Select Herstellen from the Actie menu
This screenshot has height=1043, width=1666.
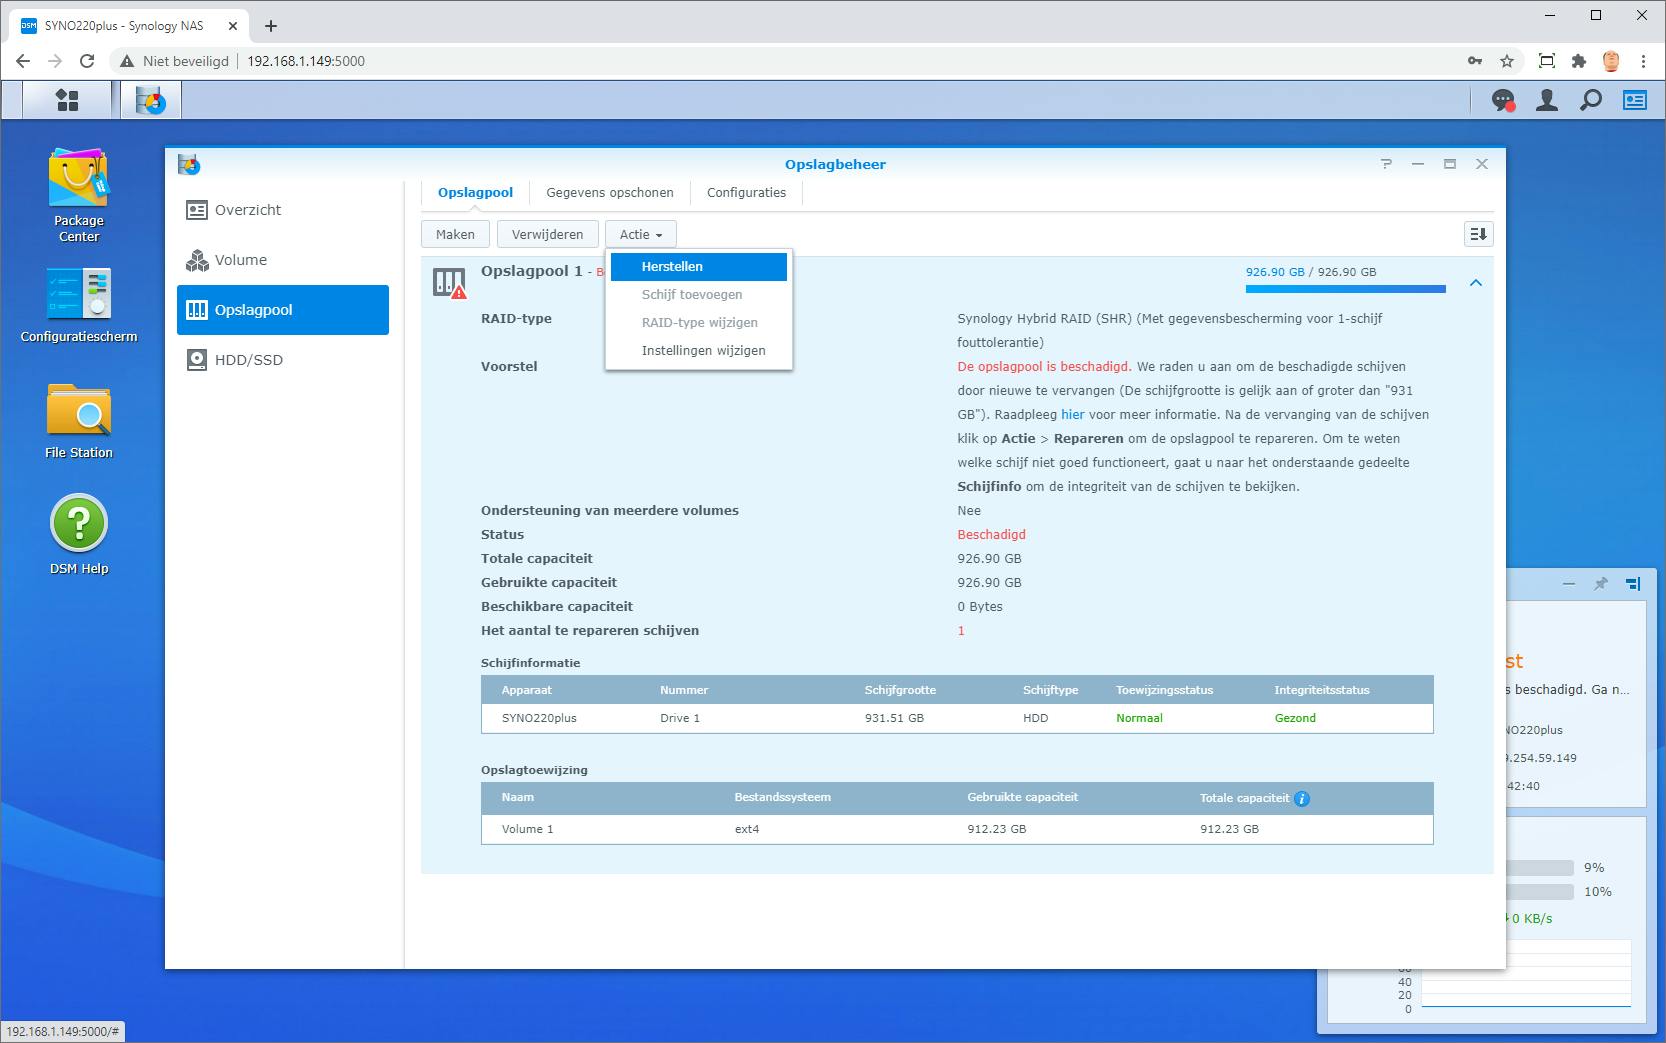[x=699, y=267]
